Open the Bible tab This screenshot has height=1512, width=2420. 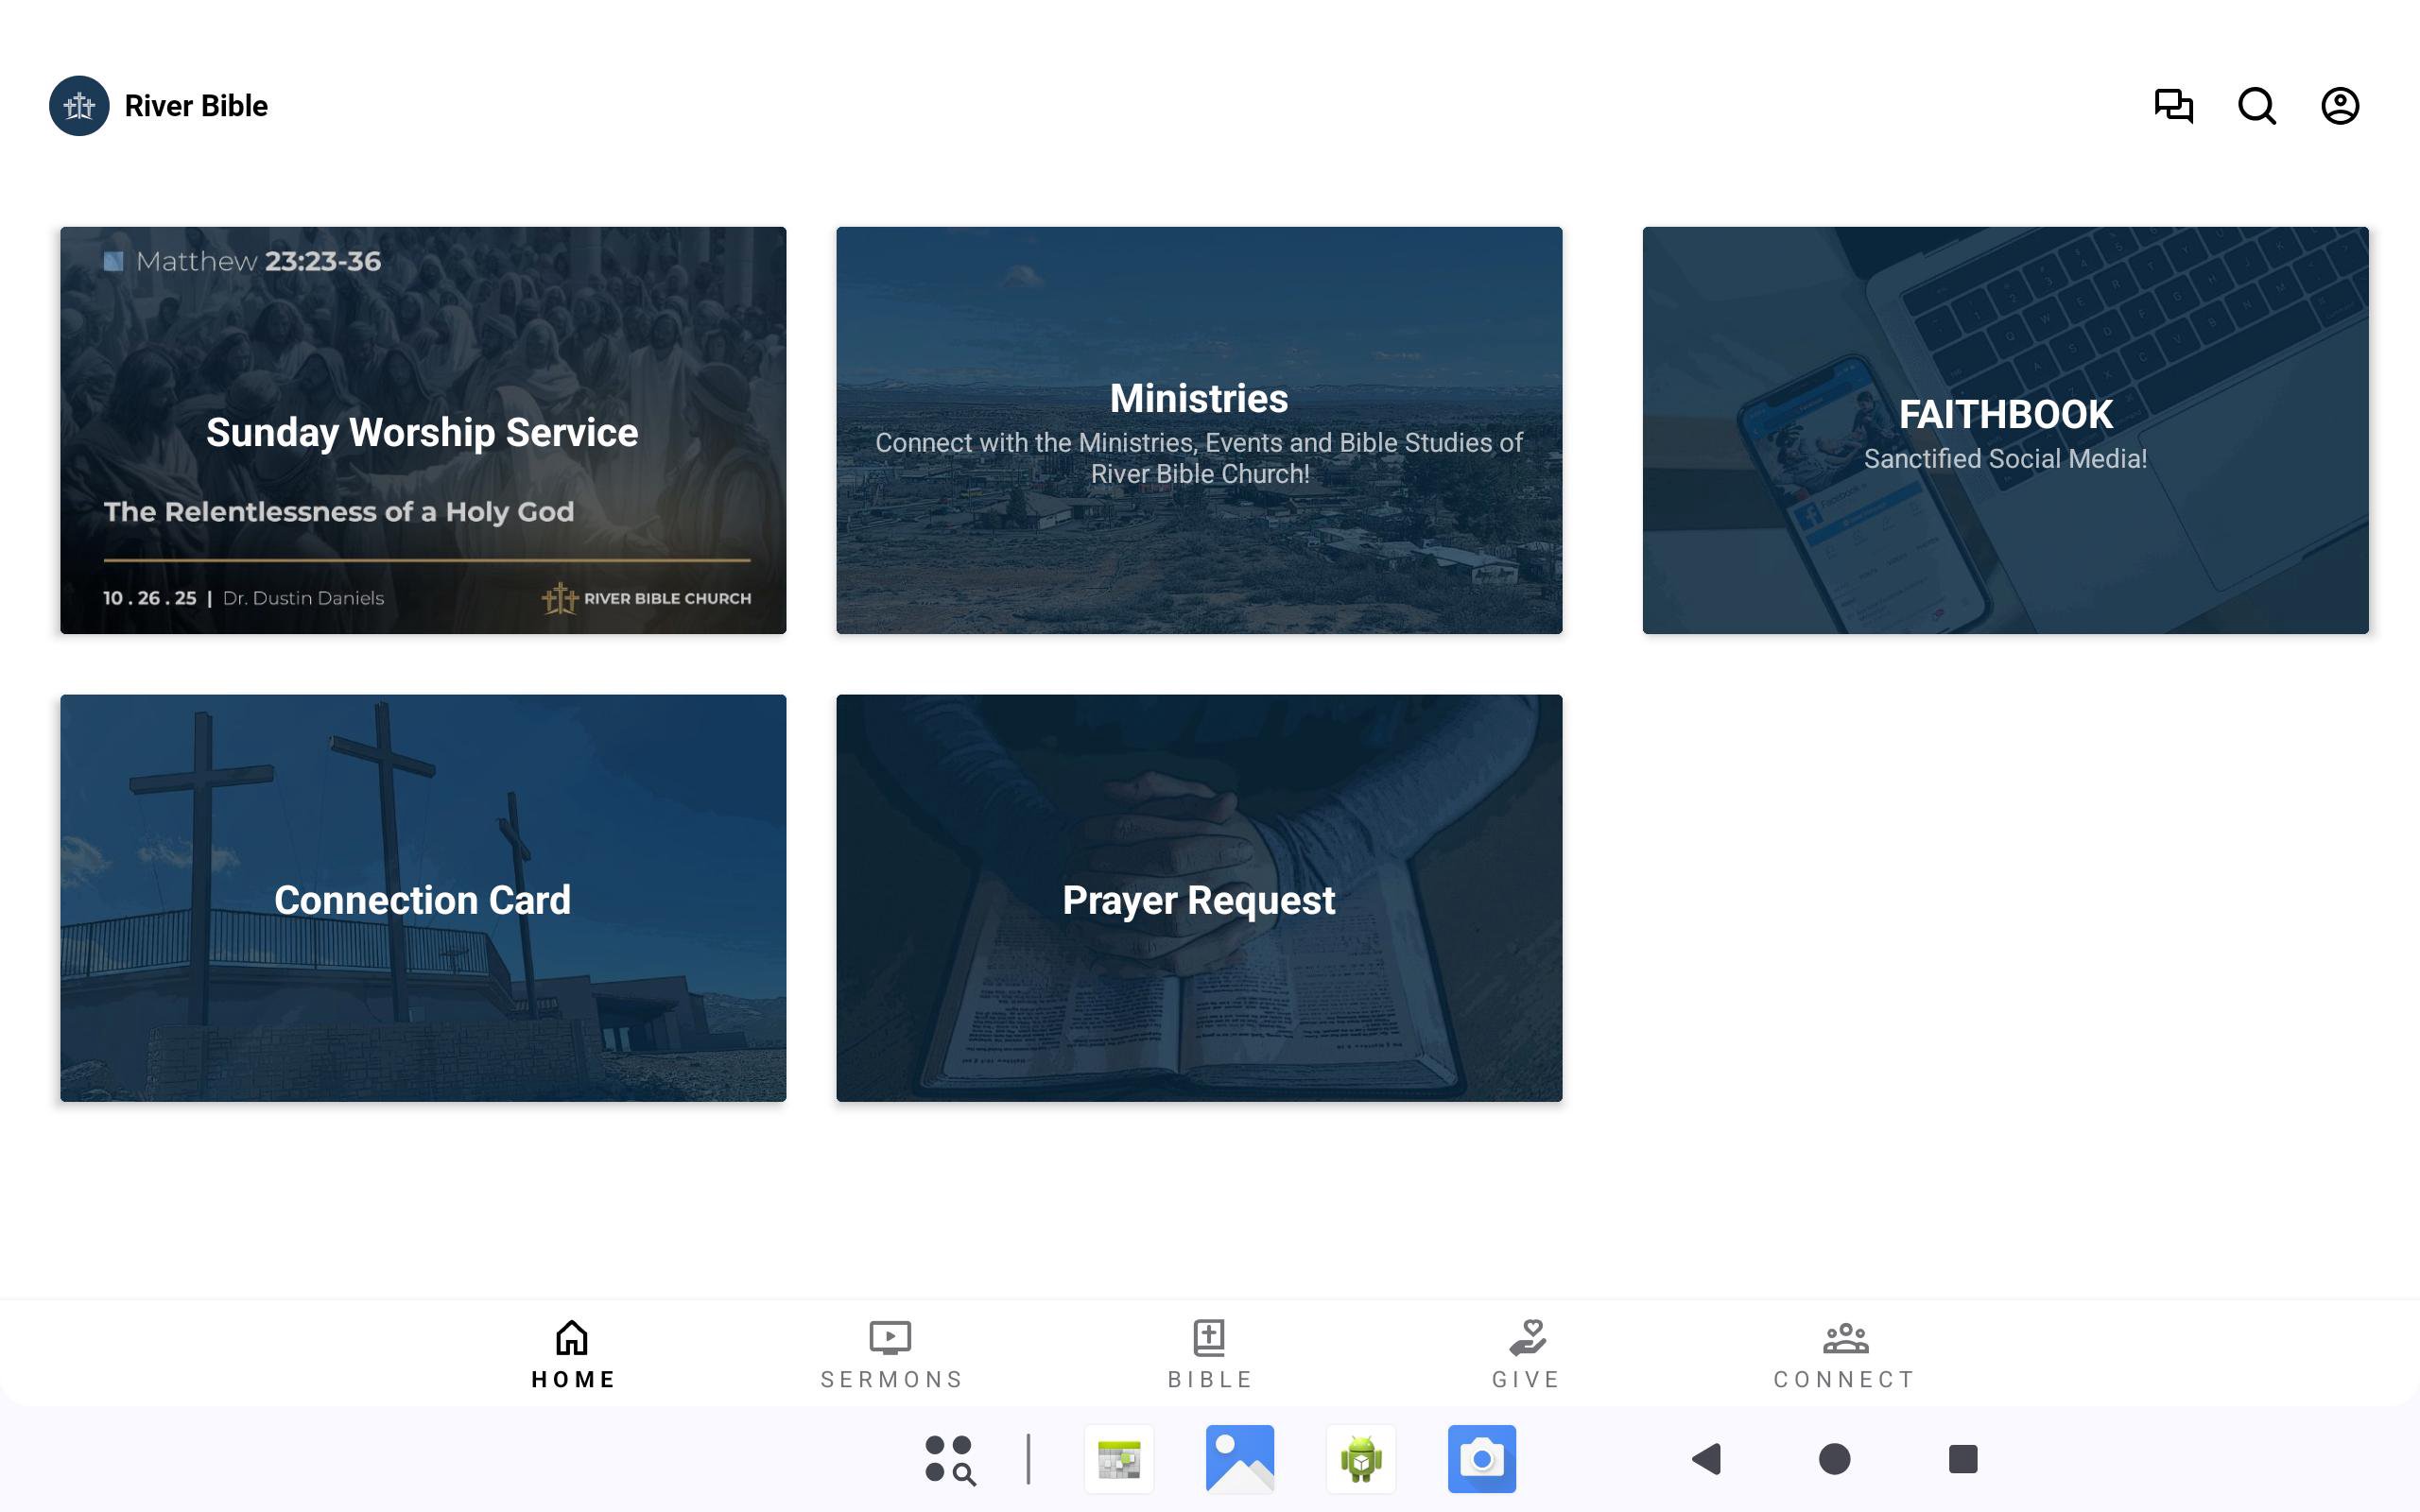(1210, 1354)
